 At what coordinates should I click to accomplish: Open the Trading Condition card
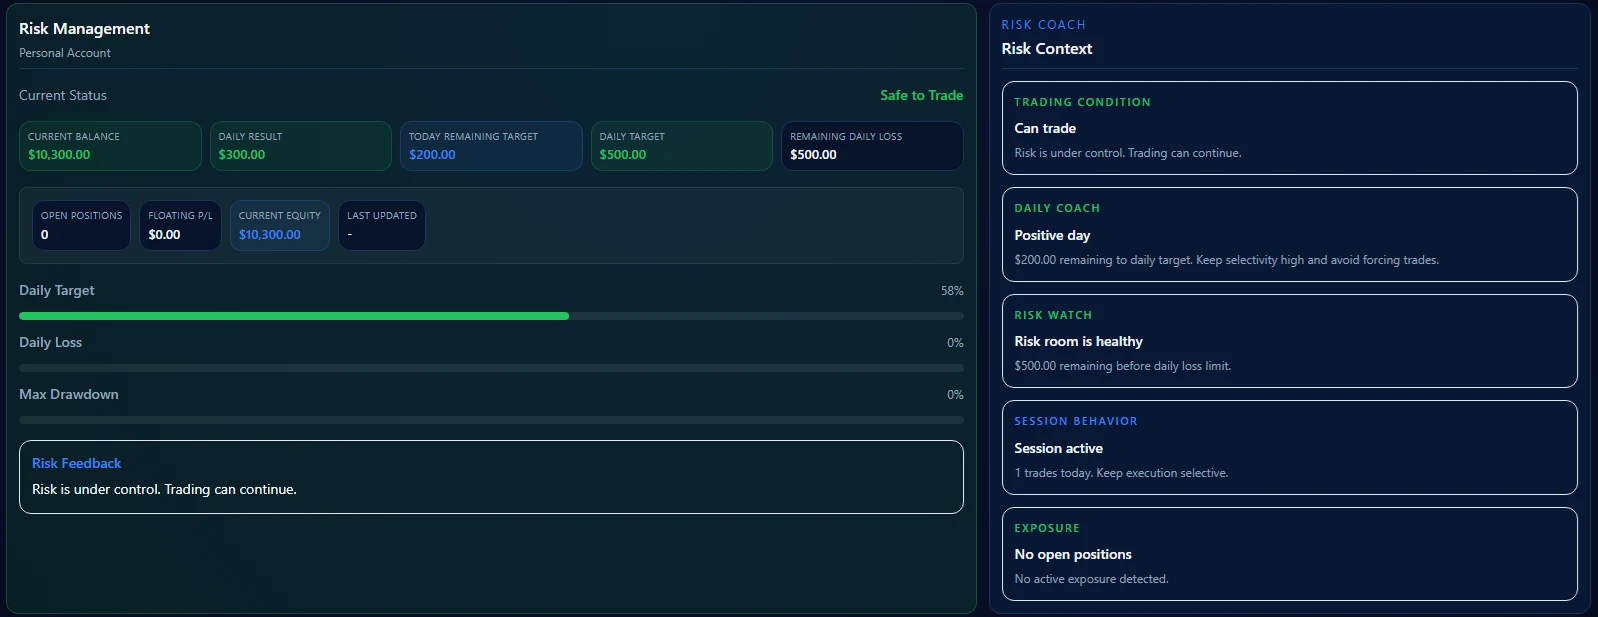pyautogui.click(x=1289, y=128)
